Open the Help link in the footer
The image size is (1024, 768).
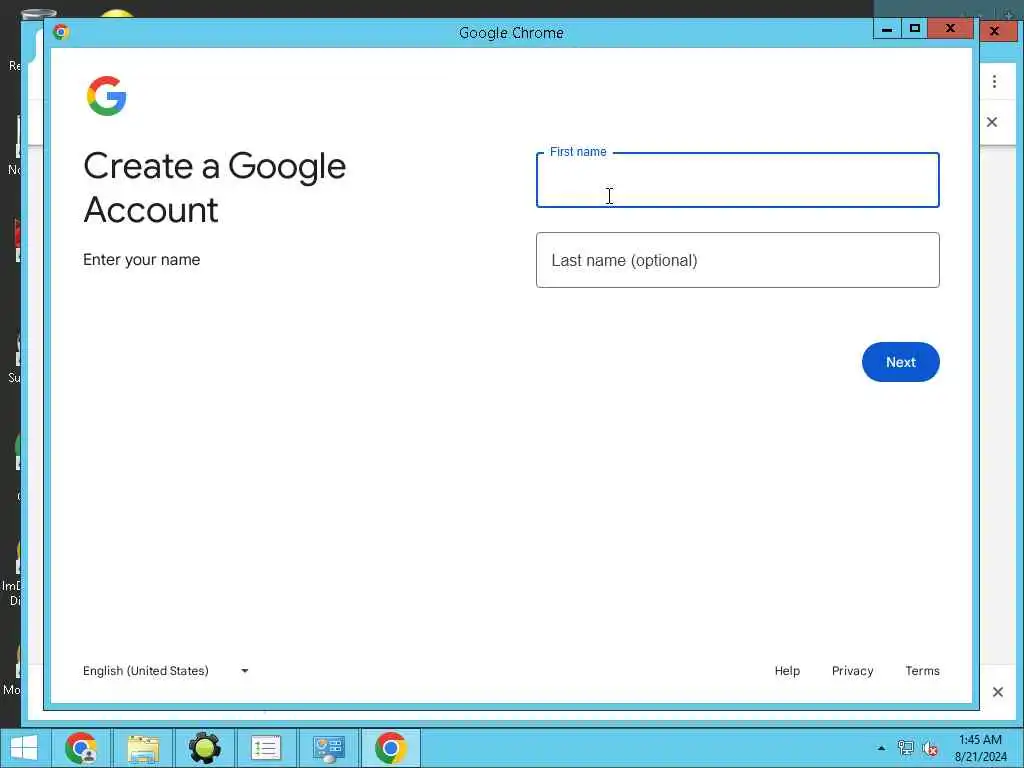(787, 671)
